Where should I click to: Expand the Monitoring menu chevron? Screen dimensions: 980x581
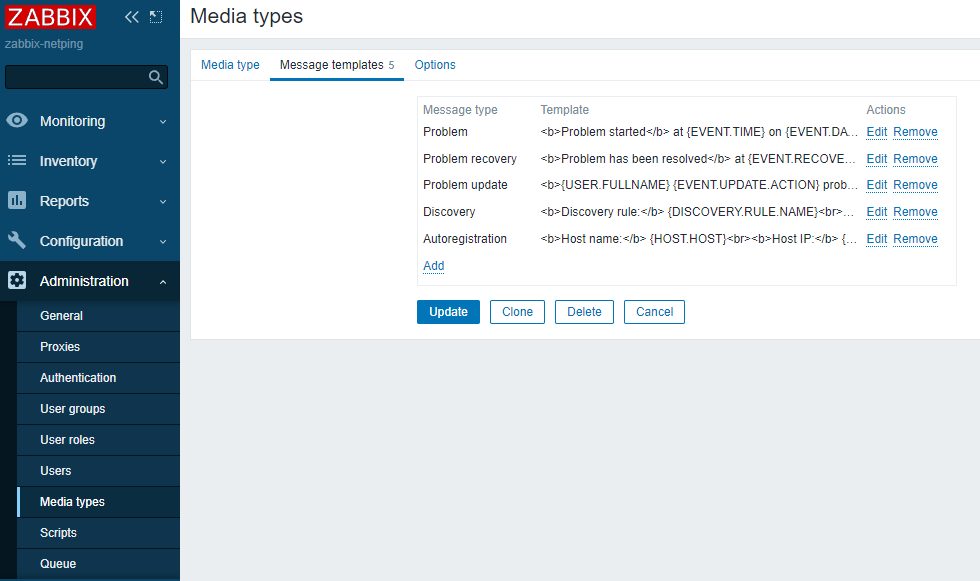point(163,122)
